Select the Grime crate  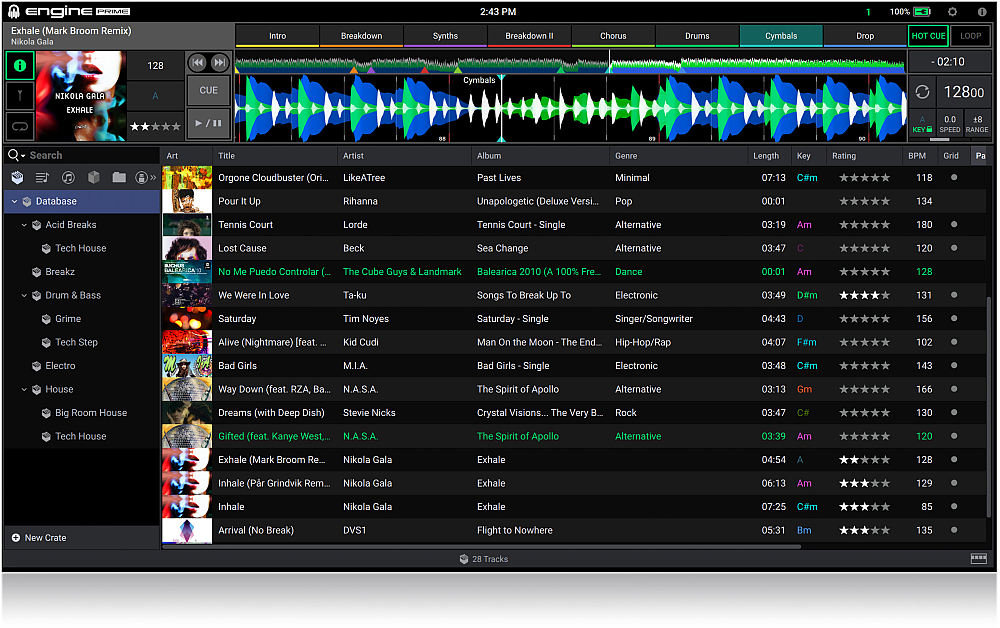[82, 319]
